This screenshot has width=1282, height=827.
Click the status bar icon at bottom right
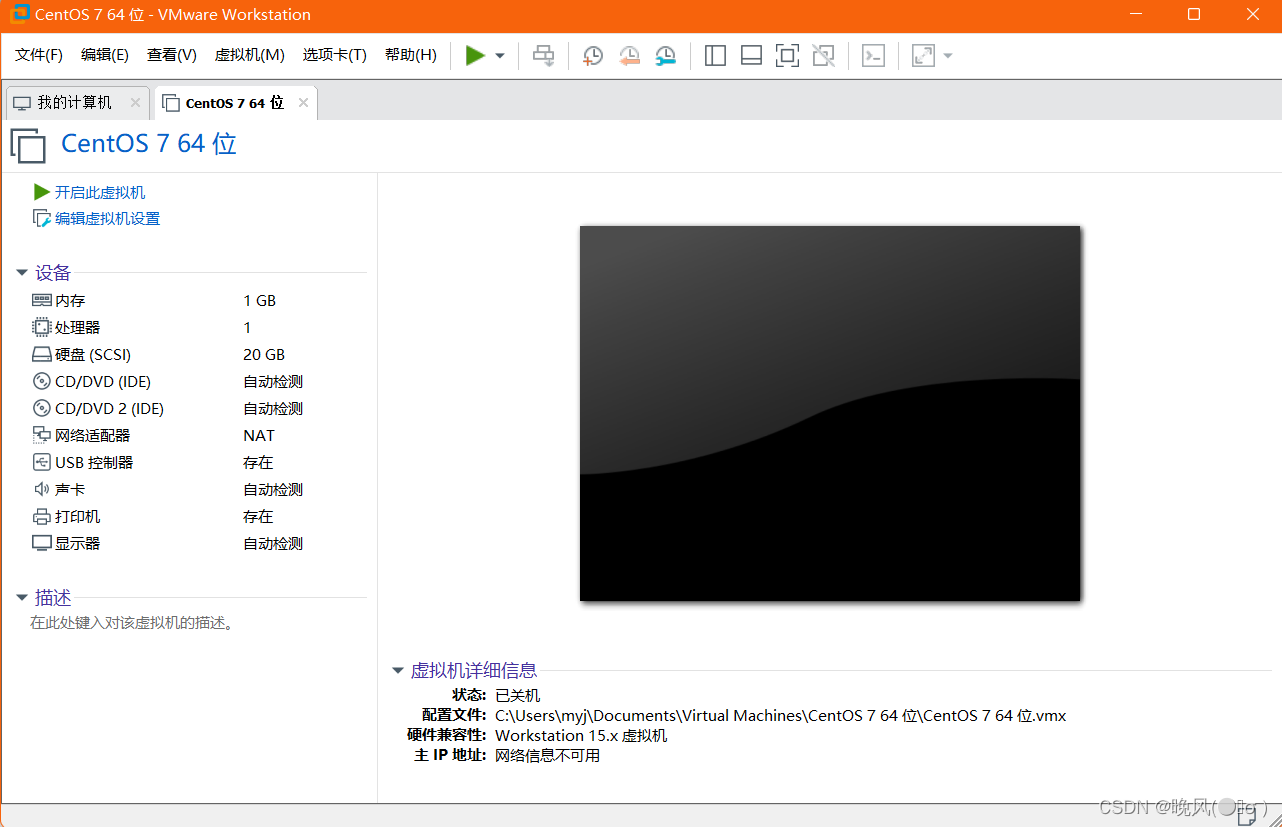[1247, 815]
